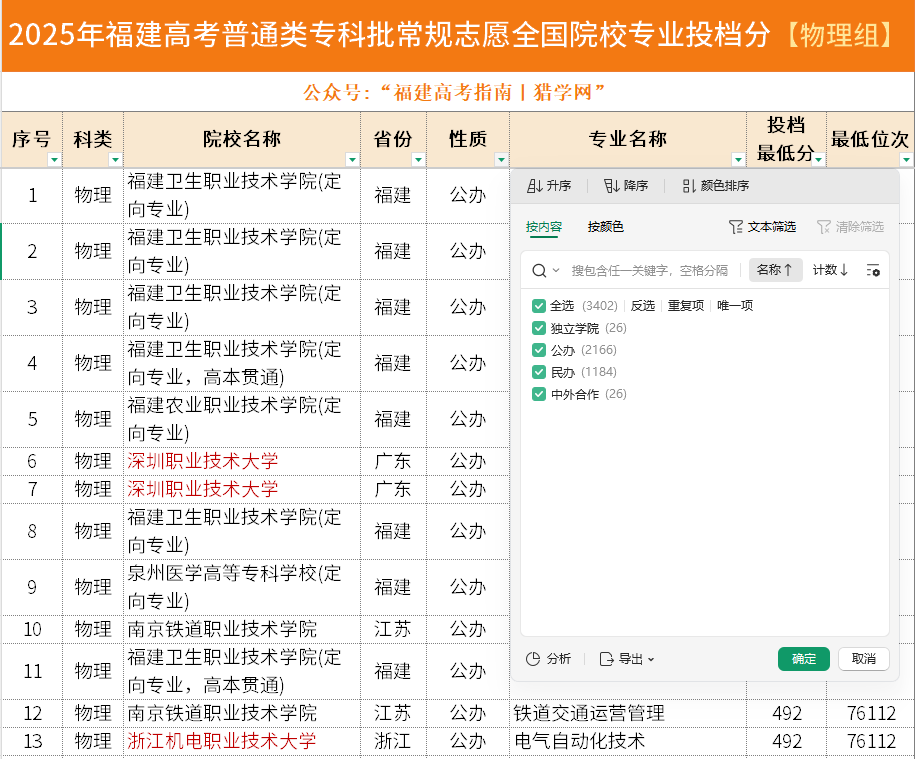Click 清除筛选 clear filter
The height and width of the screenshot is (759, 915).
point(850,227)
